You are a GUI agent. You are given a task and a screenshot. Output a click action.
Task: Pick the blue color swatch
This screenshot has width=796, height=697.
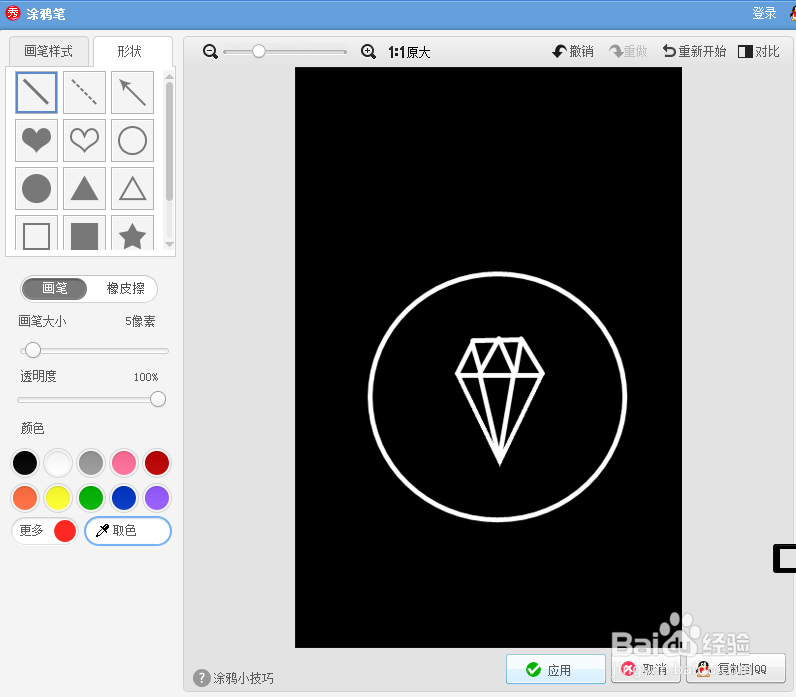[x=124, y=497]
